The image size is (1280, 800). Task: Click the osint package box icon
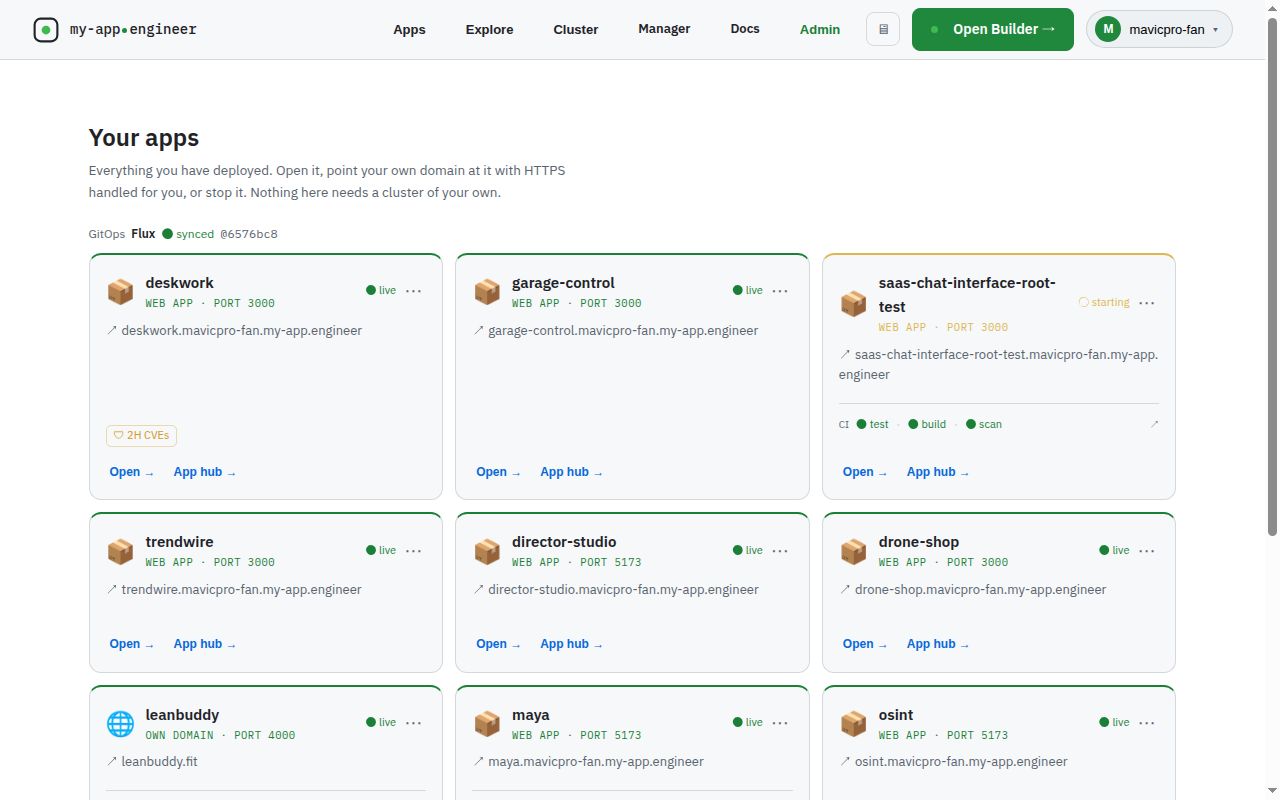[853, 724]
